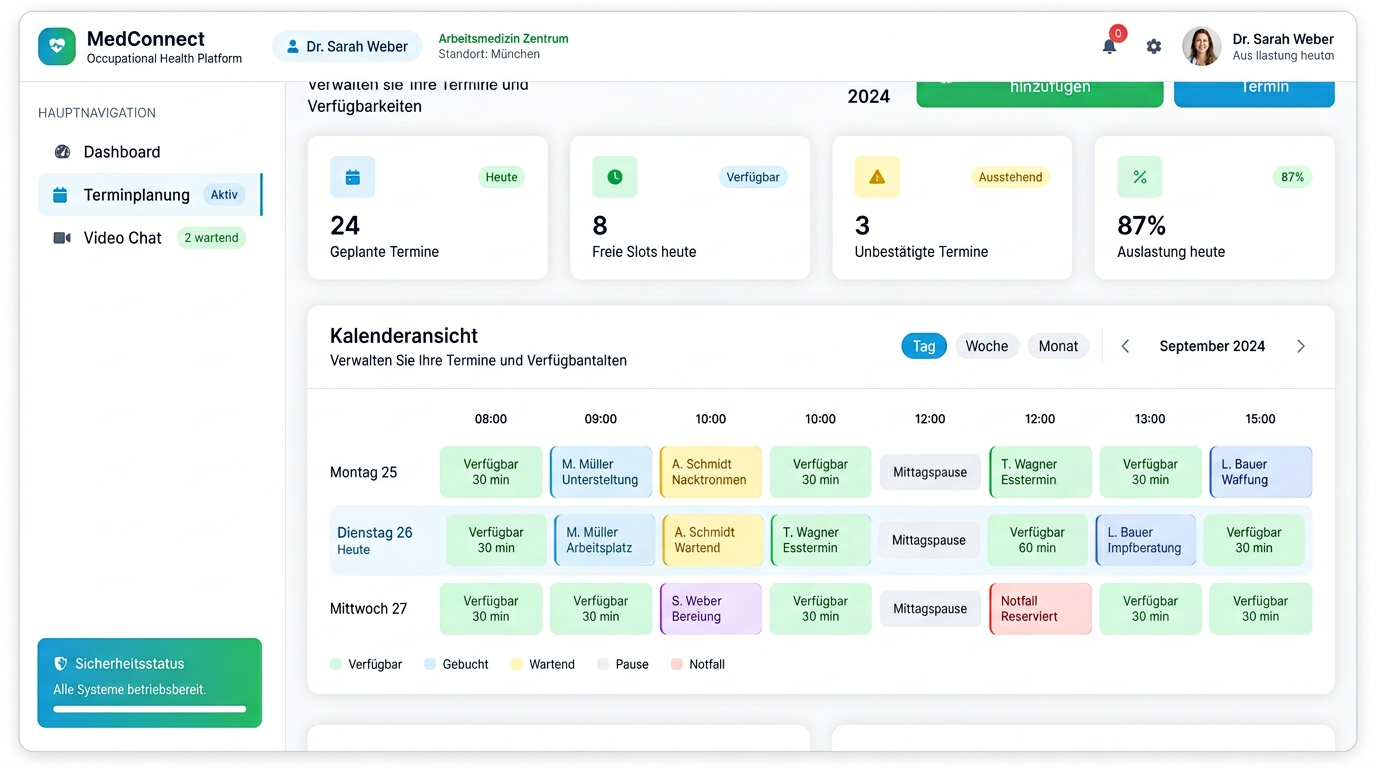
Task: Click the warning triangle icon on Unbestätigte Termine
Action: [877, 177]
